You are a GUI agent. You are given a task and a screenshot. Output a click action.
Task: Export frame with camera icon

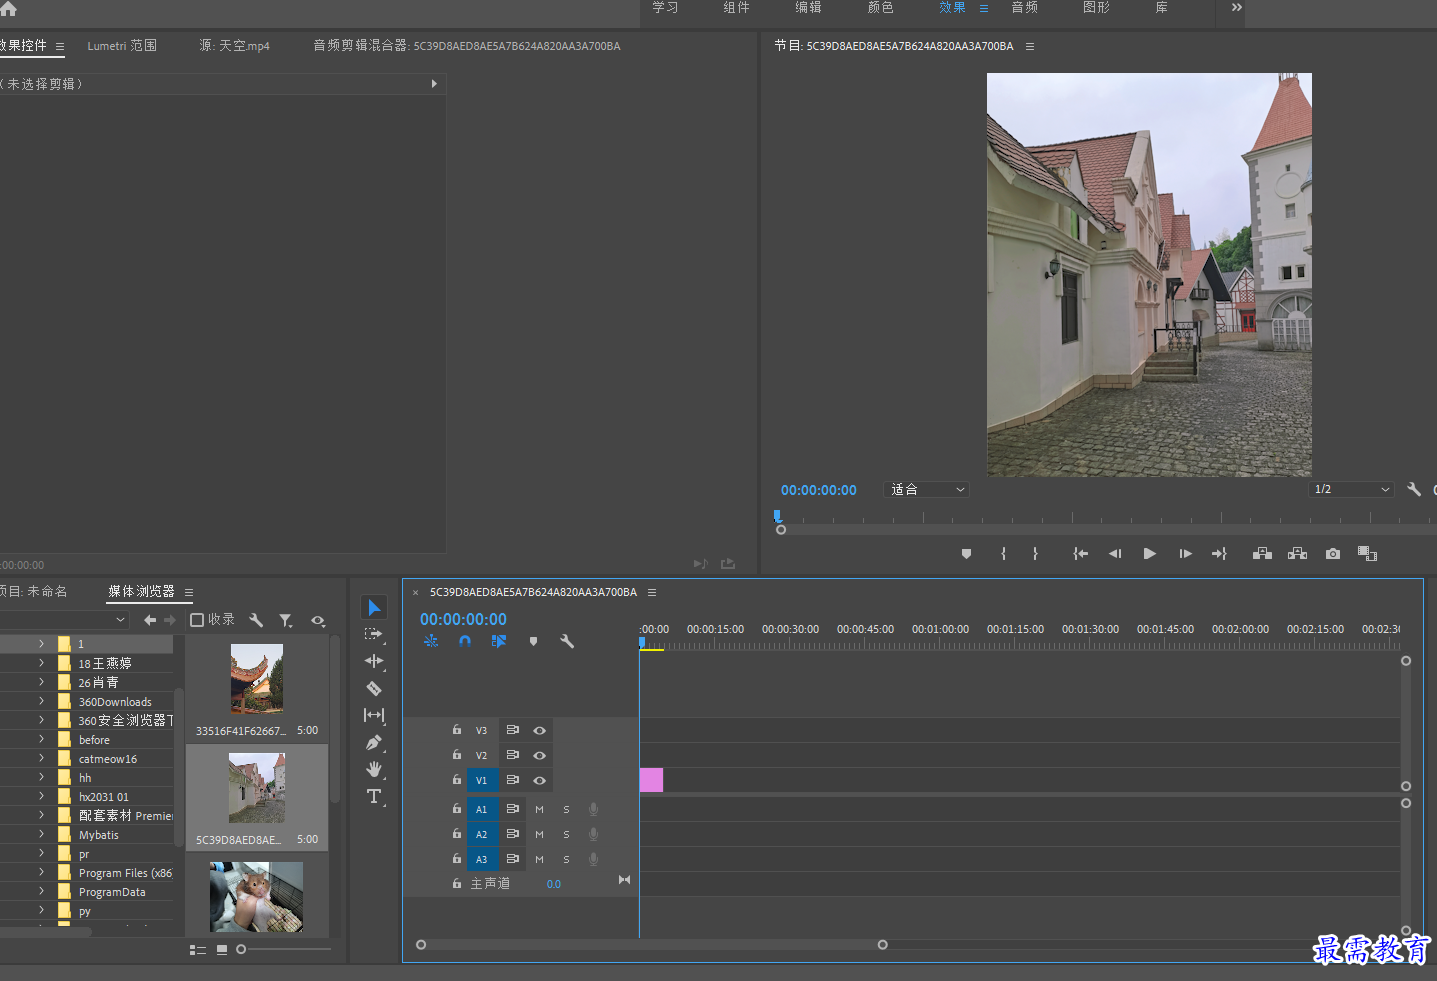pos(1333,554)
